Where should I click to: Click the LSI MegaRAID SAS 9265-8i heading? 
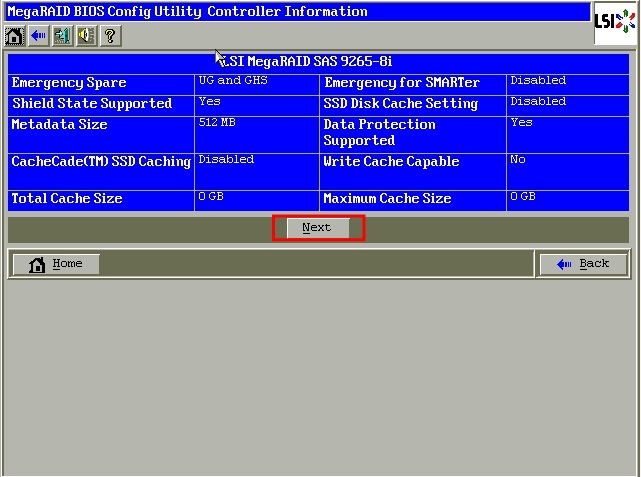tap(318, 61)
